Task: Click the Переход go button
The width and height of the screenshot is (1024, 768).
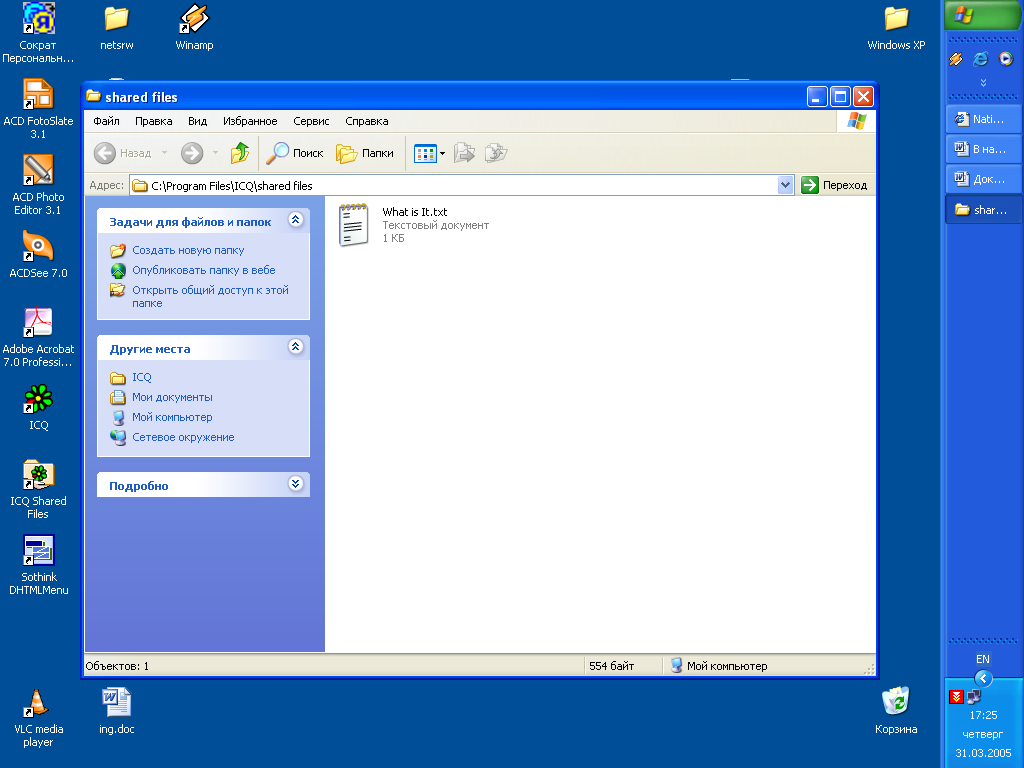Action: click(834, 185)
